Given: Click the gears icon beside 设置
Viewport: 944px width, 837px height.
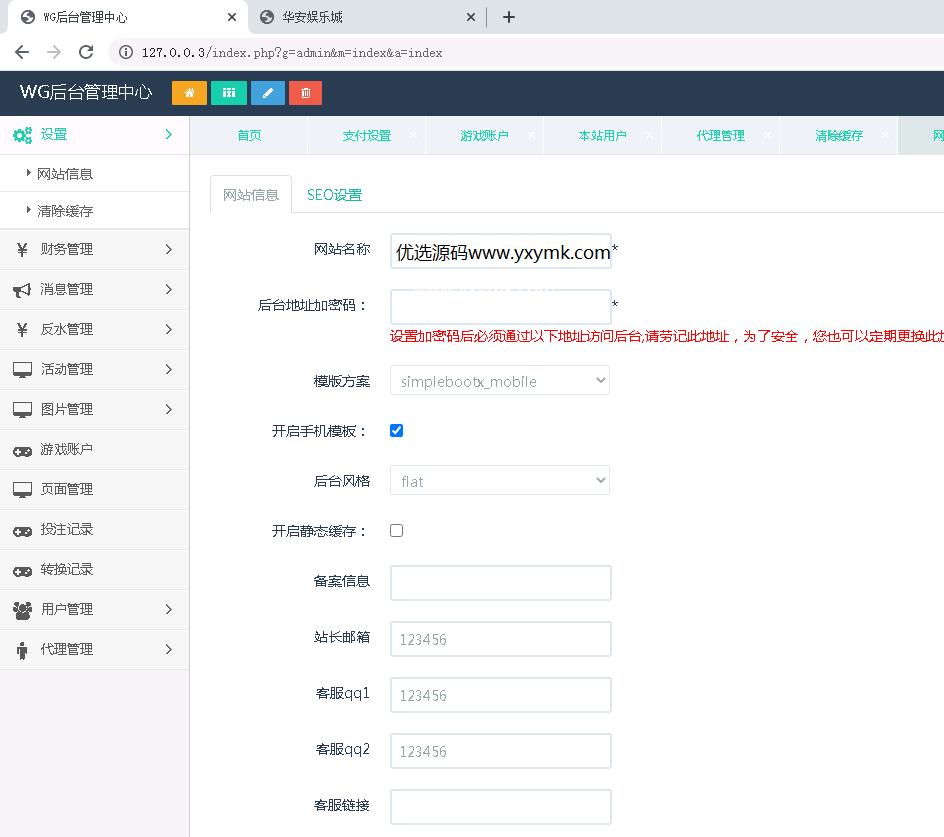Looking at the screenshot, I should coord(23,135).
